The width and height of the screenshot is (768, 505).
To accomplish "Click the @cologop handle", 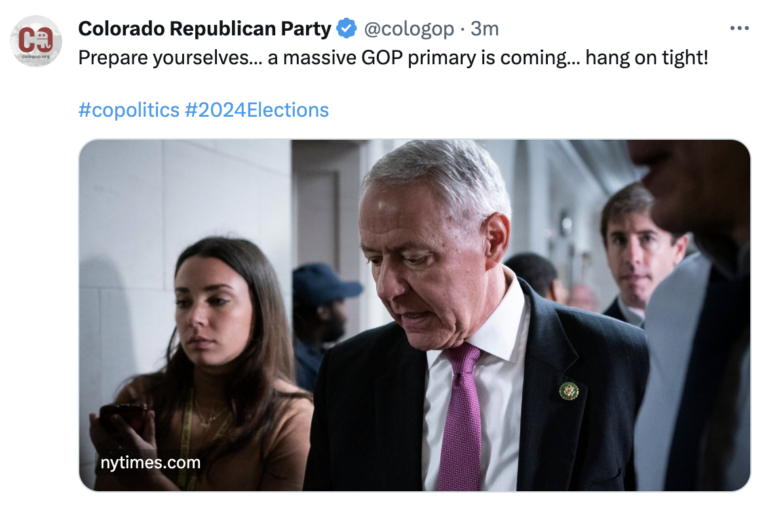I will 409,28.
